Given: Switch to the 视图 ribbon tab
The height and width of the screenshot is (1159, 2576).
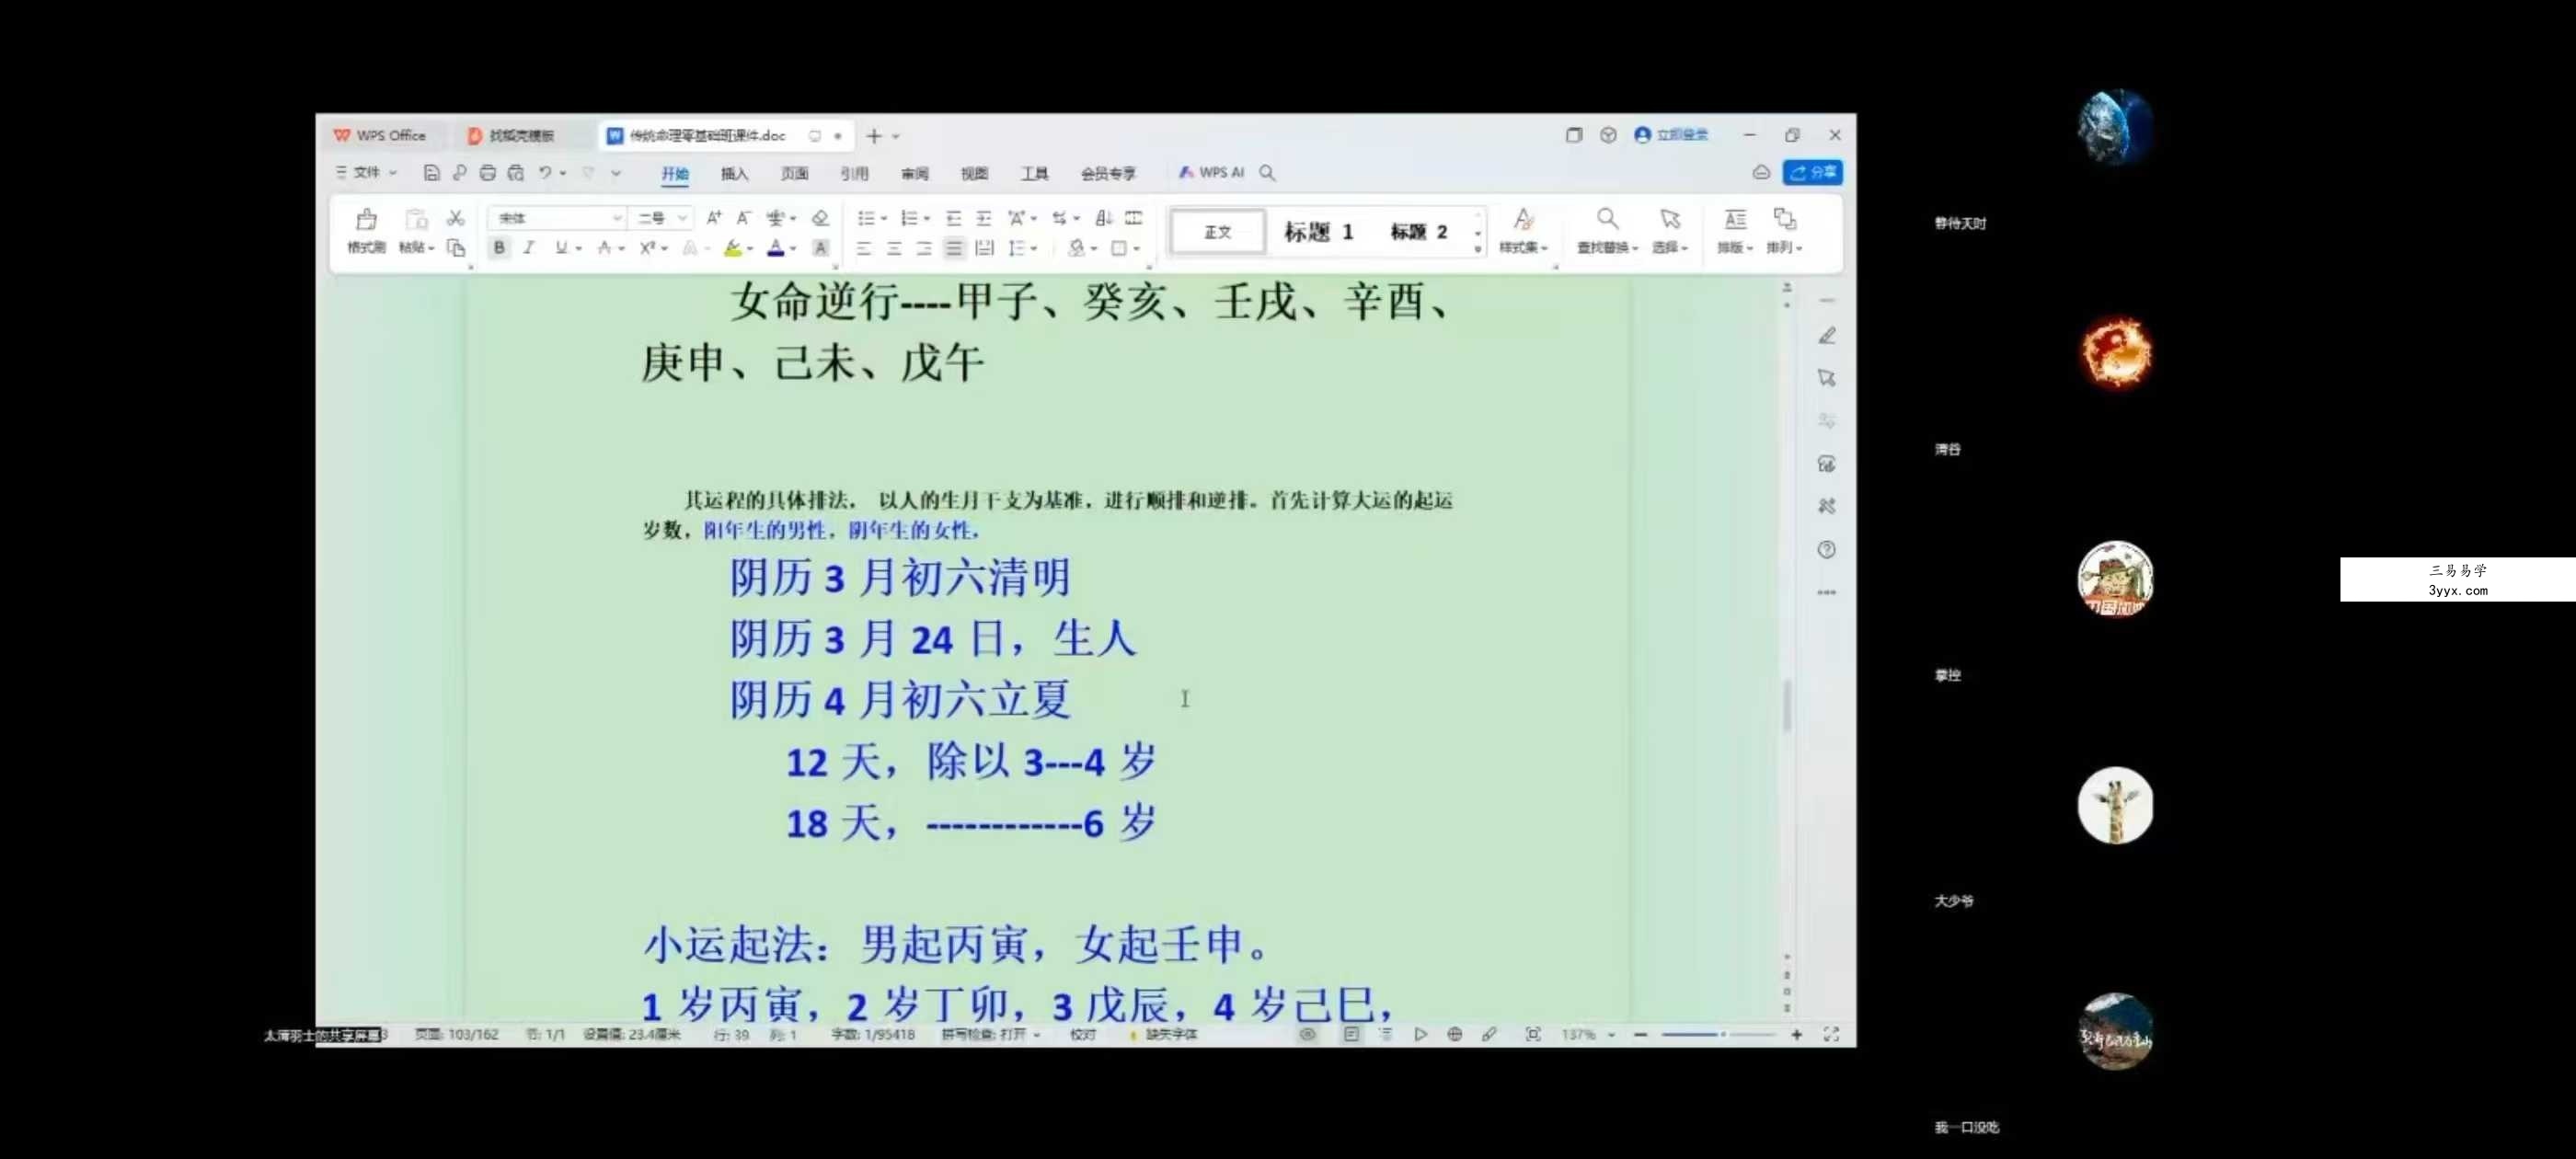Looking at the screenshot, I should pyautogui.click(x=974, y=174).
